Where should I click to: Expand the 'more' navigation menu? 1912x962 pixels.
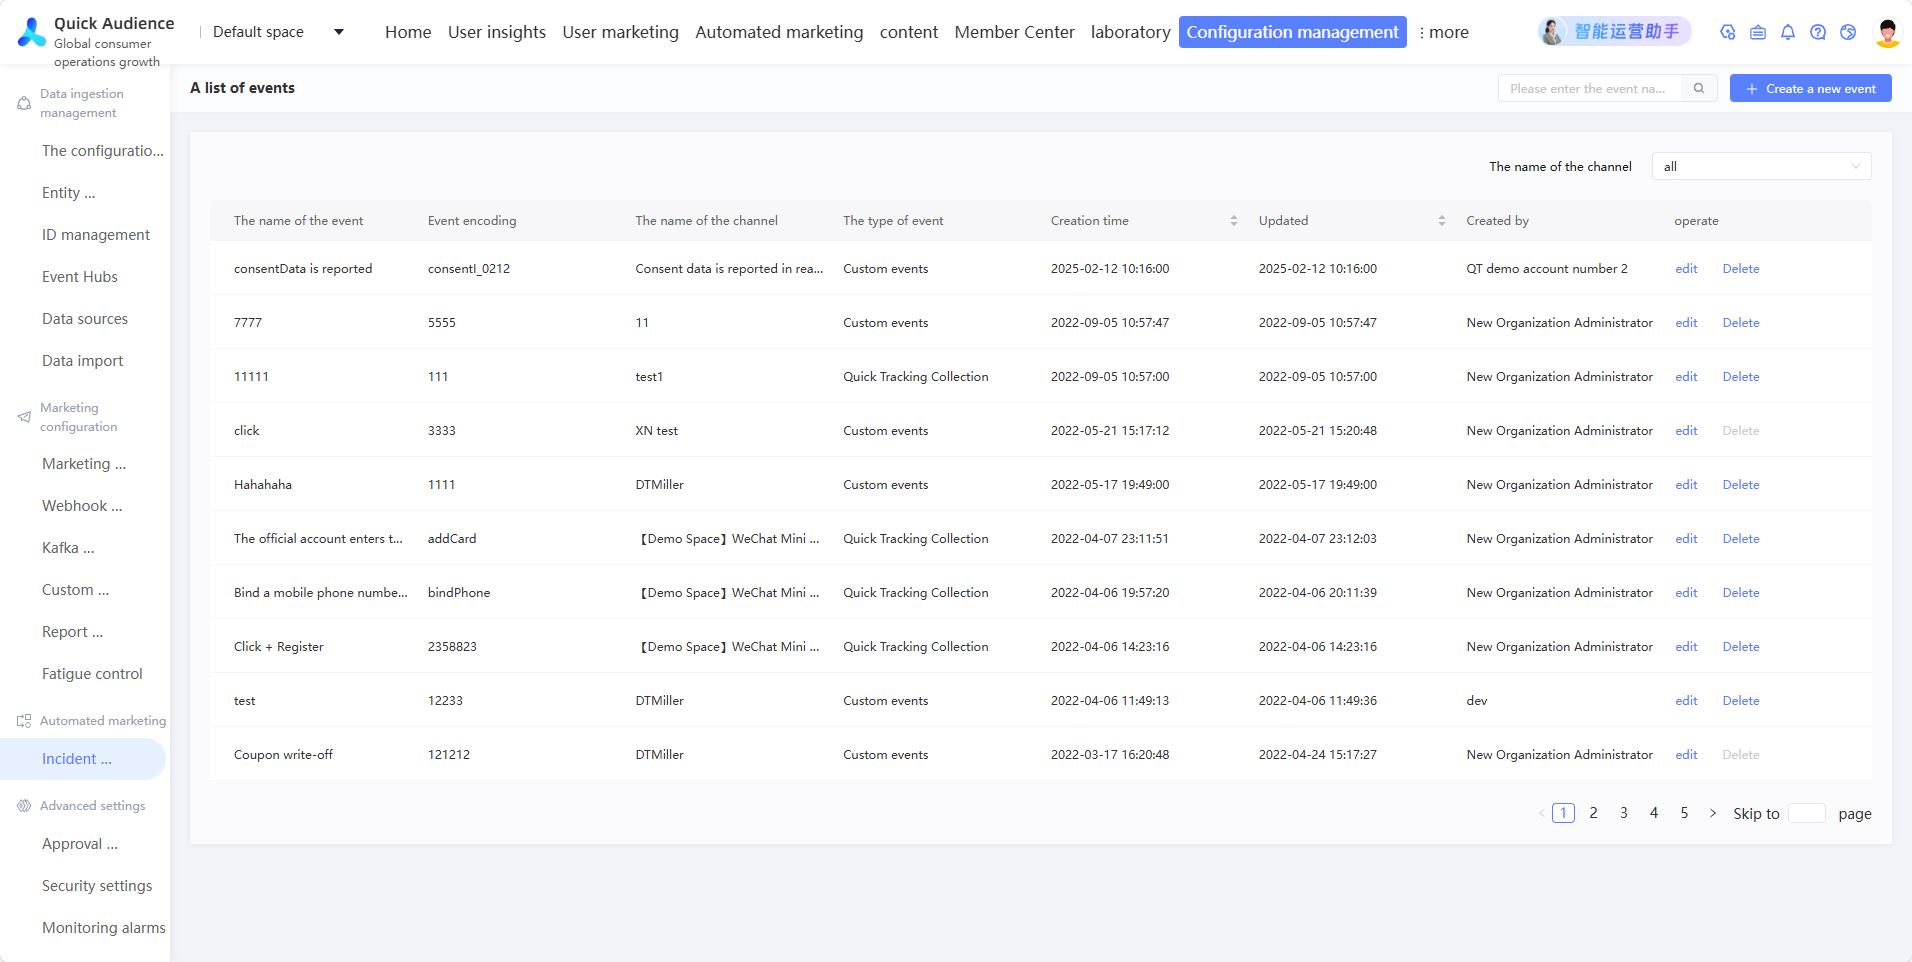pyautogui.click(x=1444, y=32)
